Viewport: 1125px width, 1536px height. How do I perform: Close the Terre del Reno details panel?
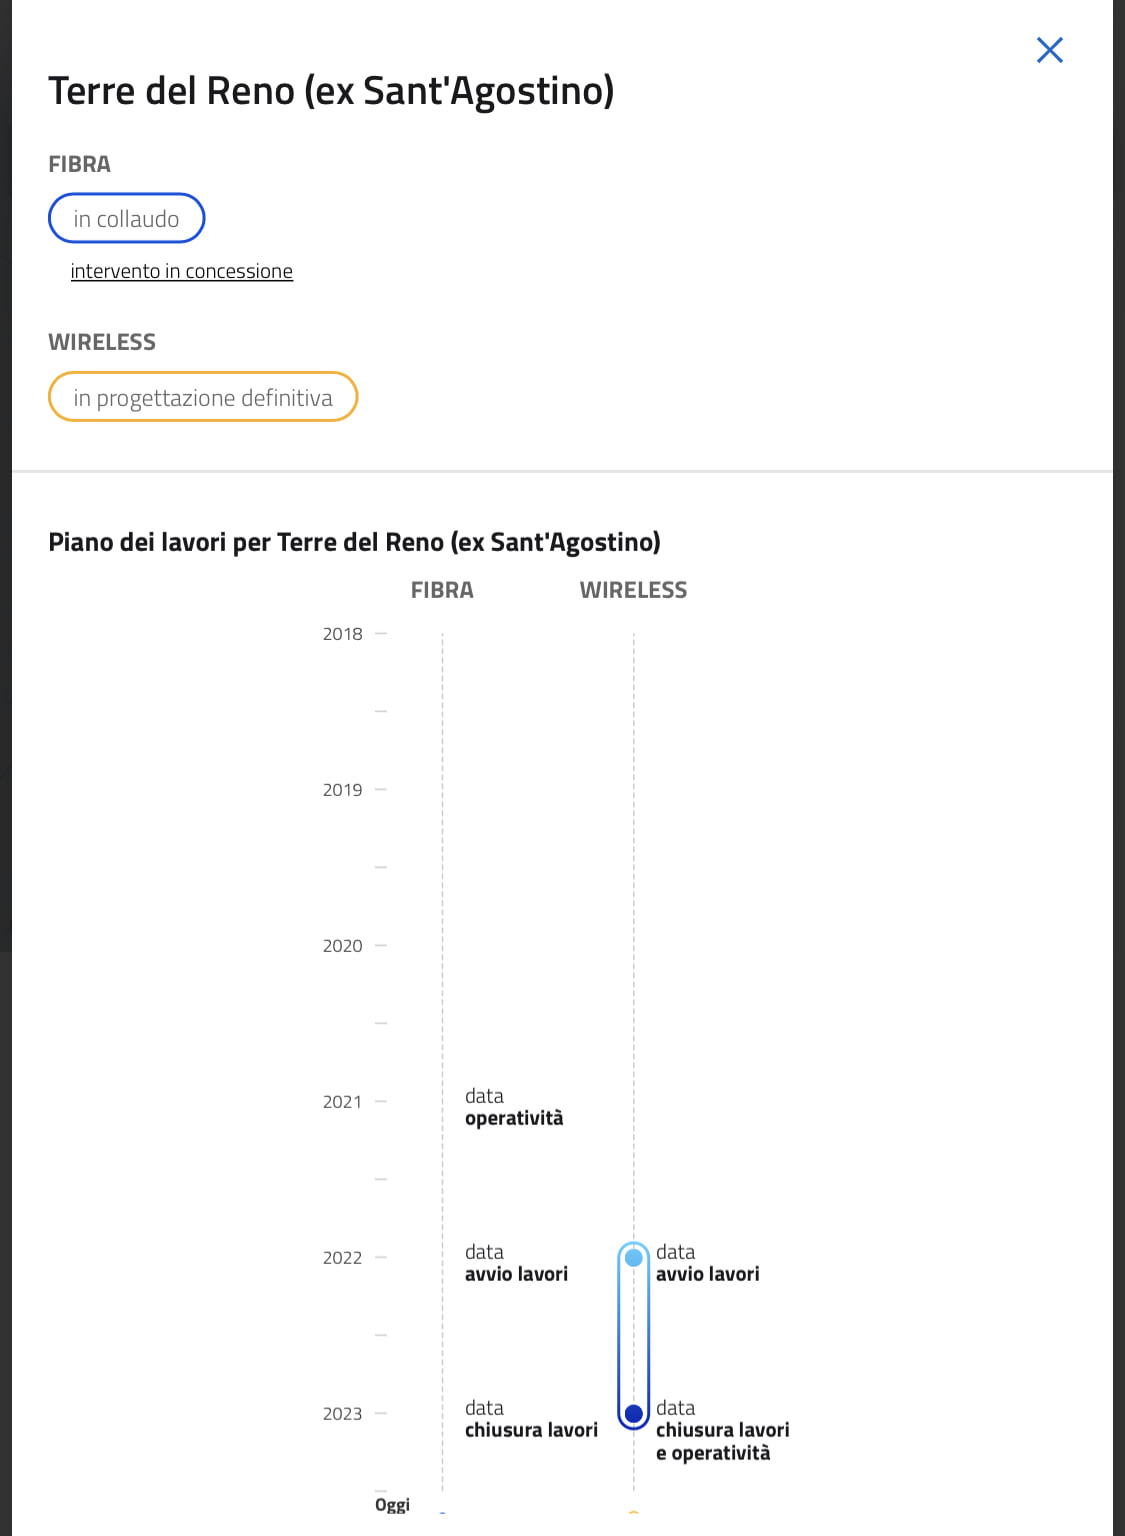pyautogui.click(x=1049, y=50)
